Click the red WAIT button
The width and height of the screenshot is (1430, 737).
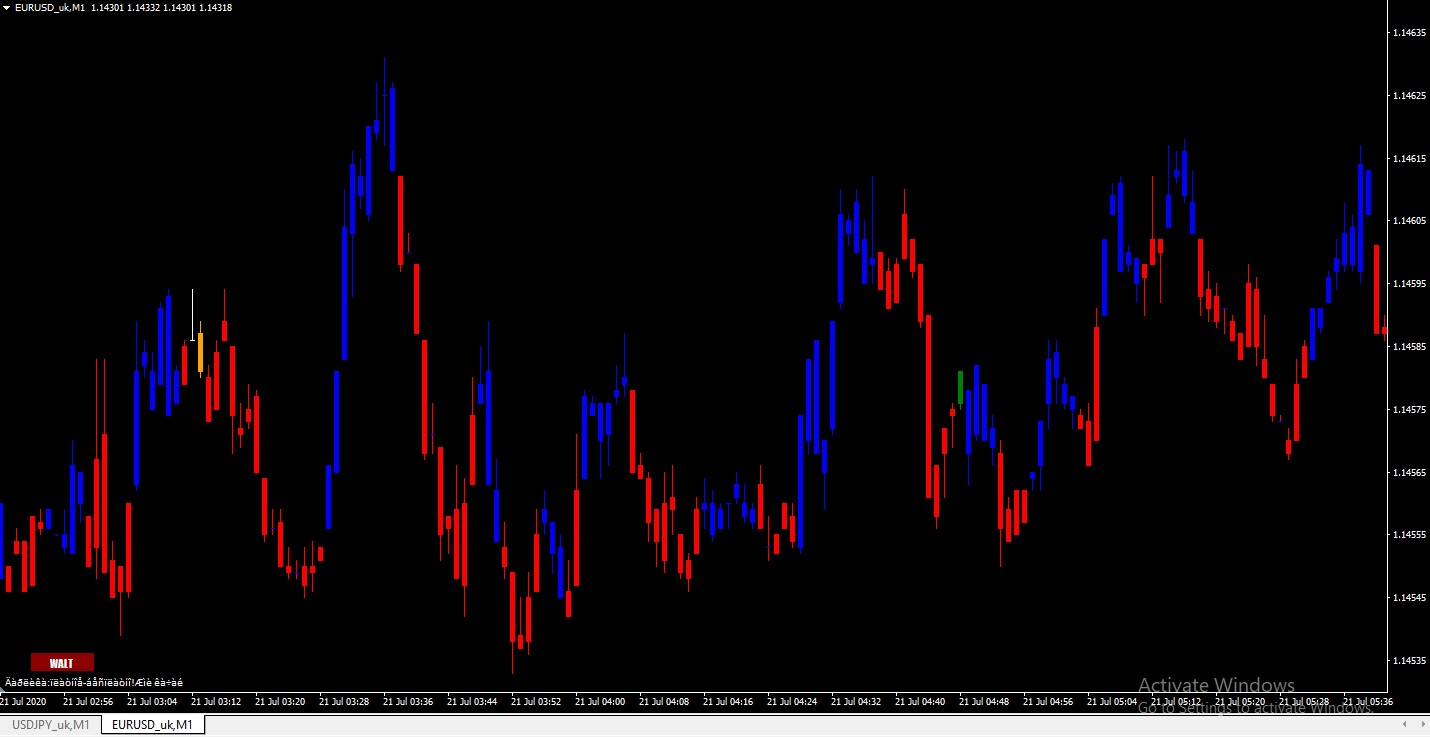tap(62, 662)
